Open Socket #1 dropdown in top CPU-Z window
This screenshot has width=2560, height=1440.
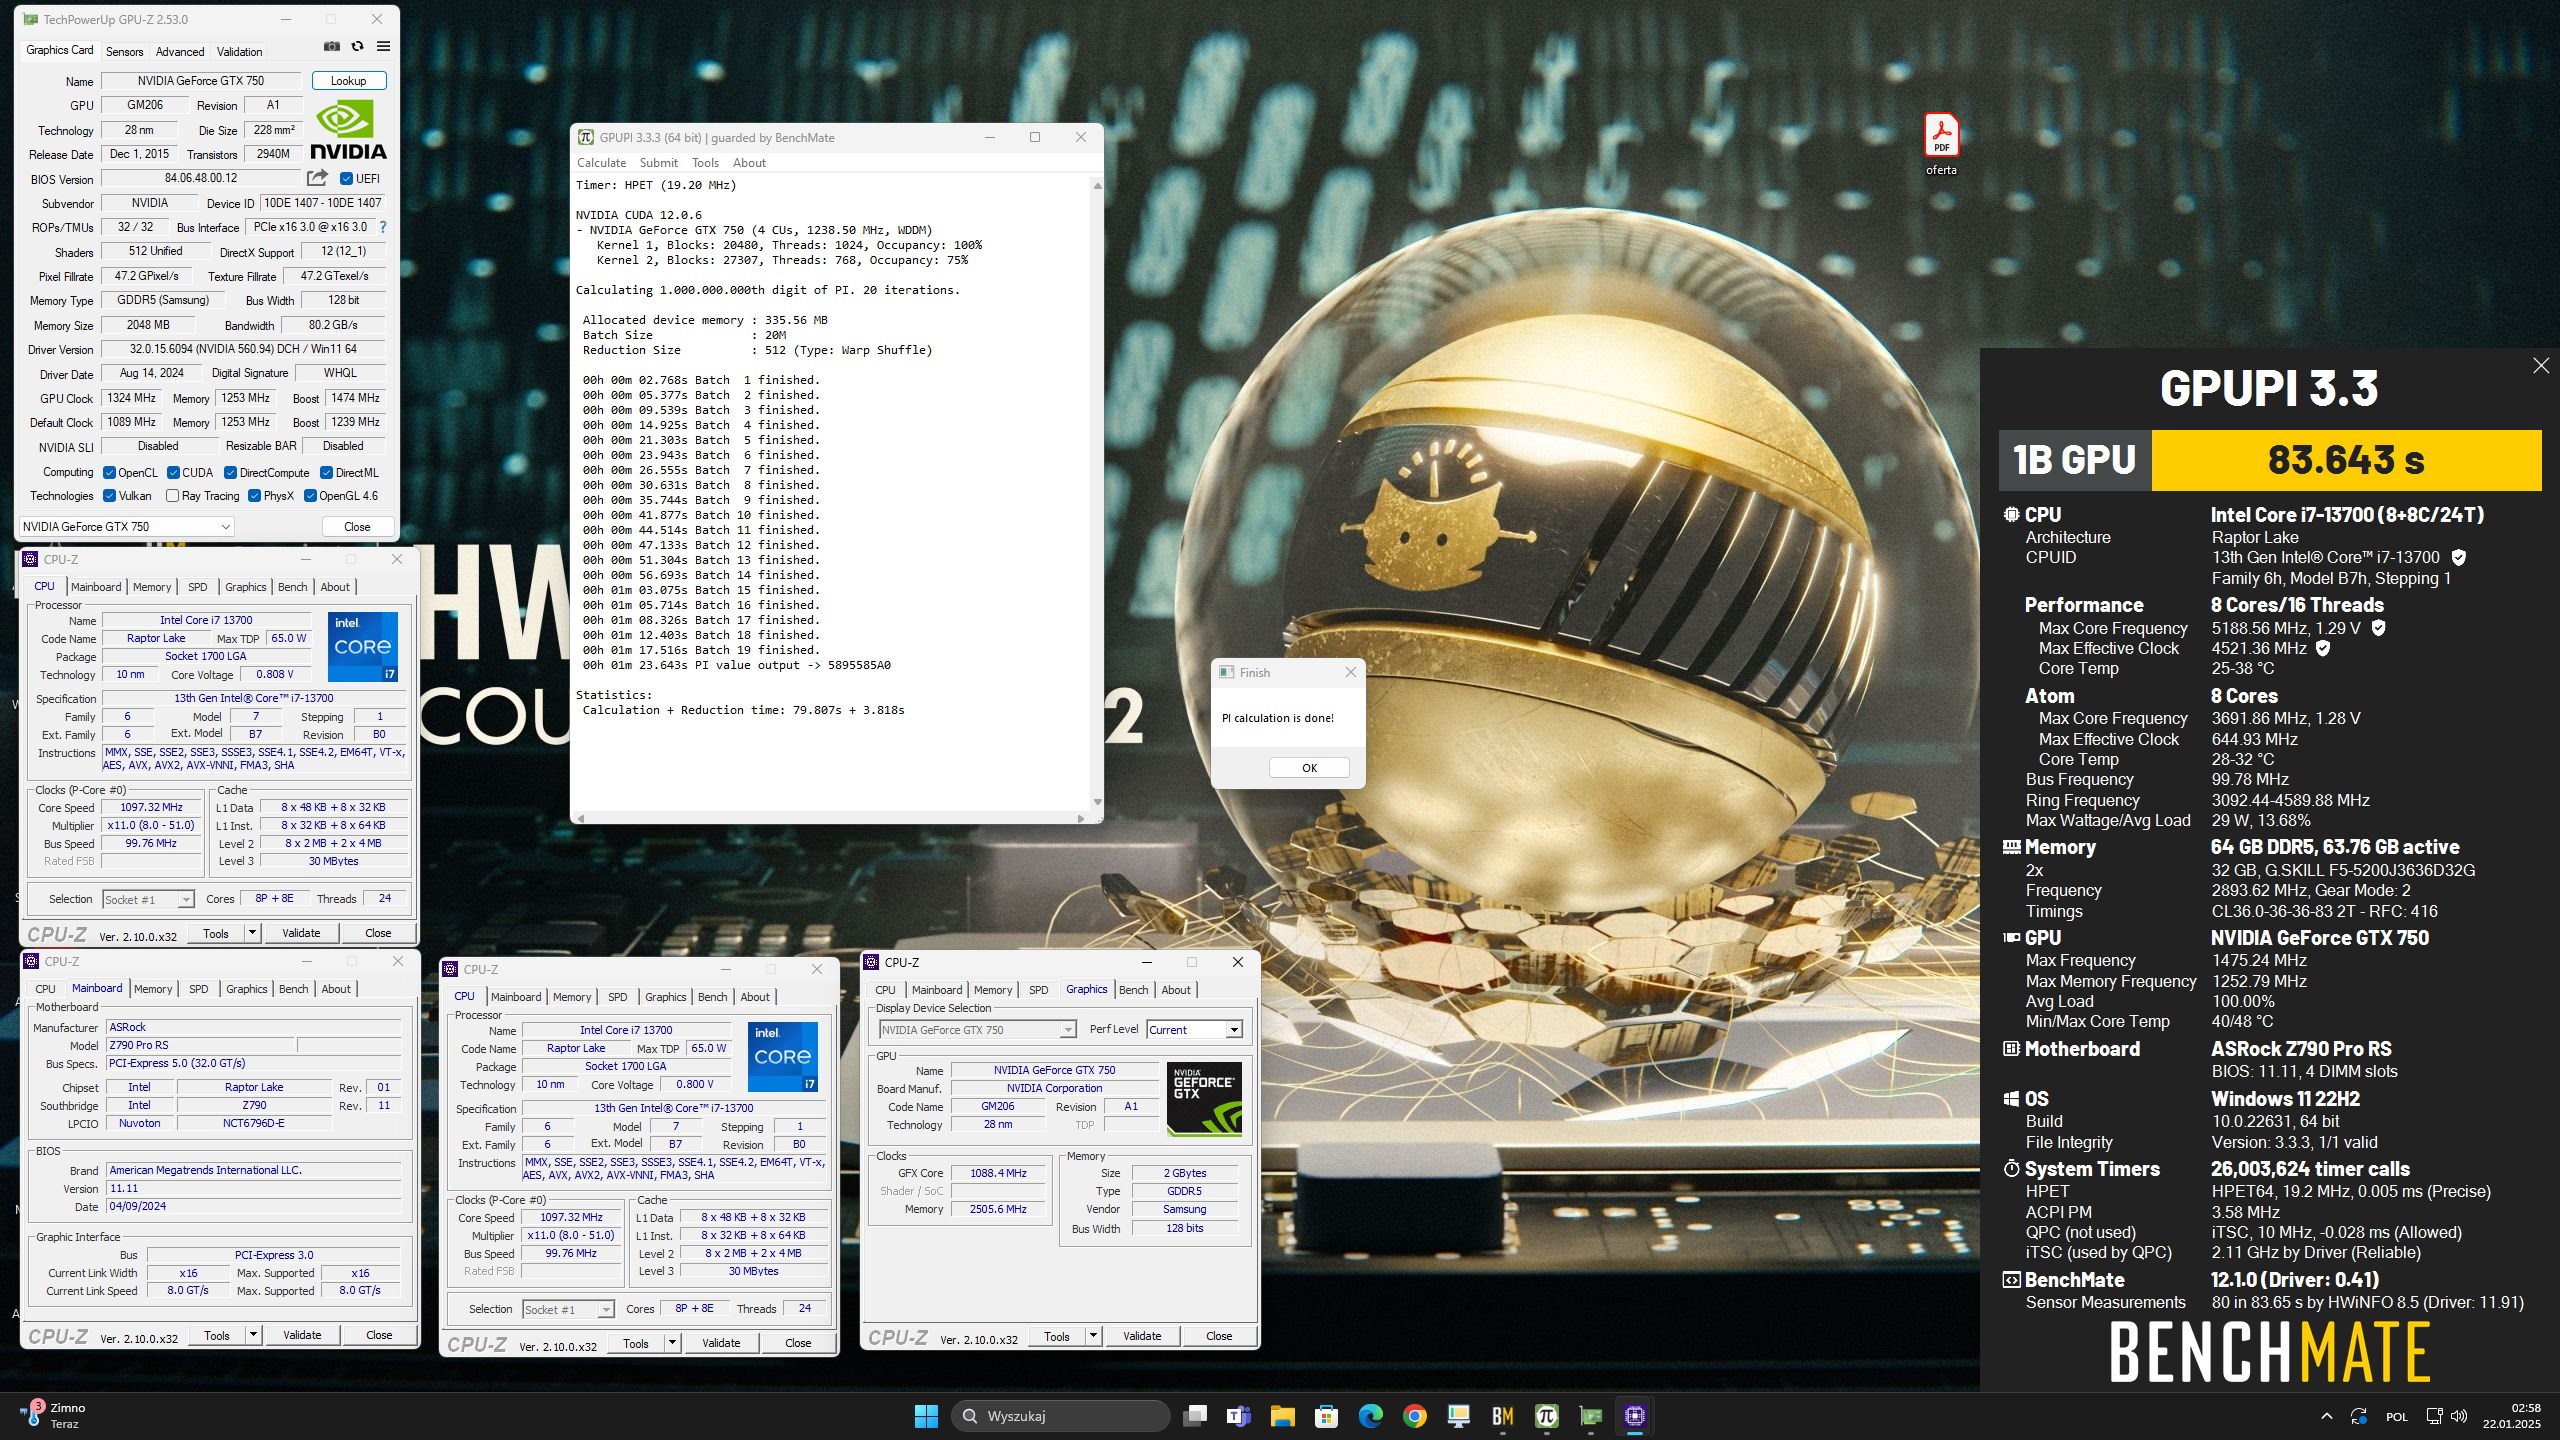pos(148,900)
